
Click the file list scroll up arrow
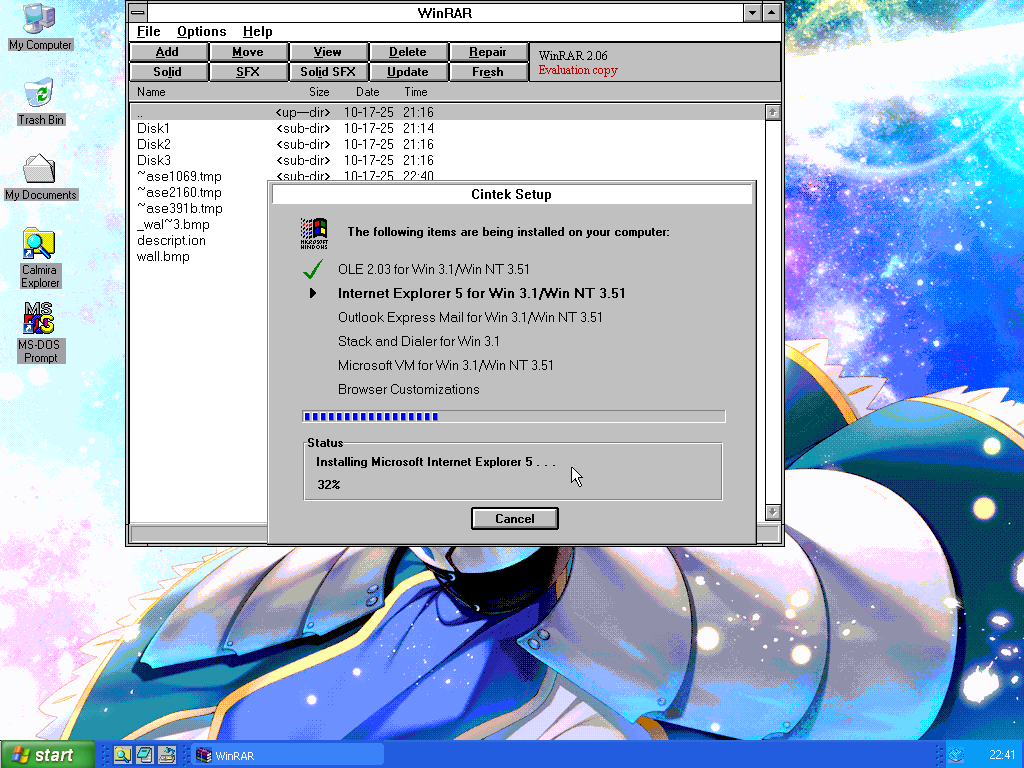click(x=772, y=112)
